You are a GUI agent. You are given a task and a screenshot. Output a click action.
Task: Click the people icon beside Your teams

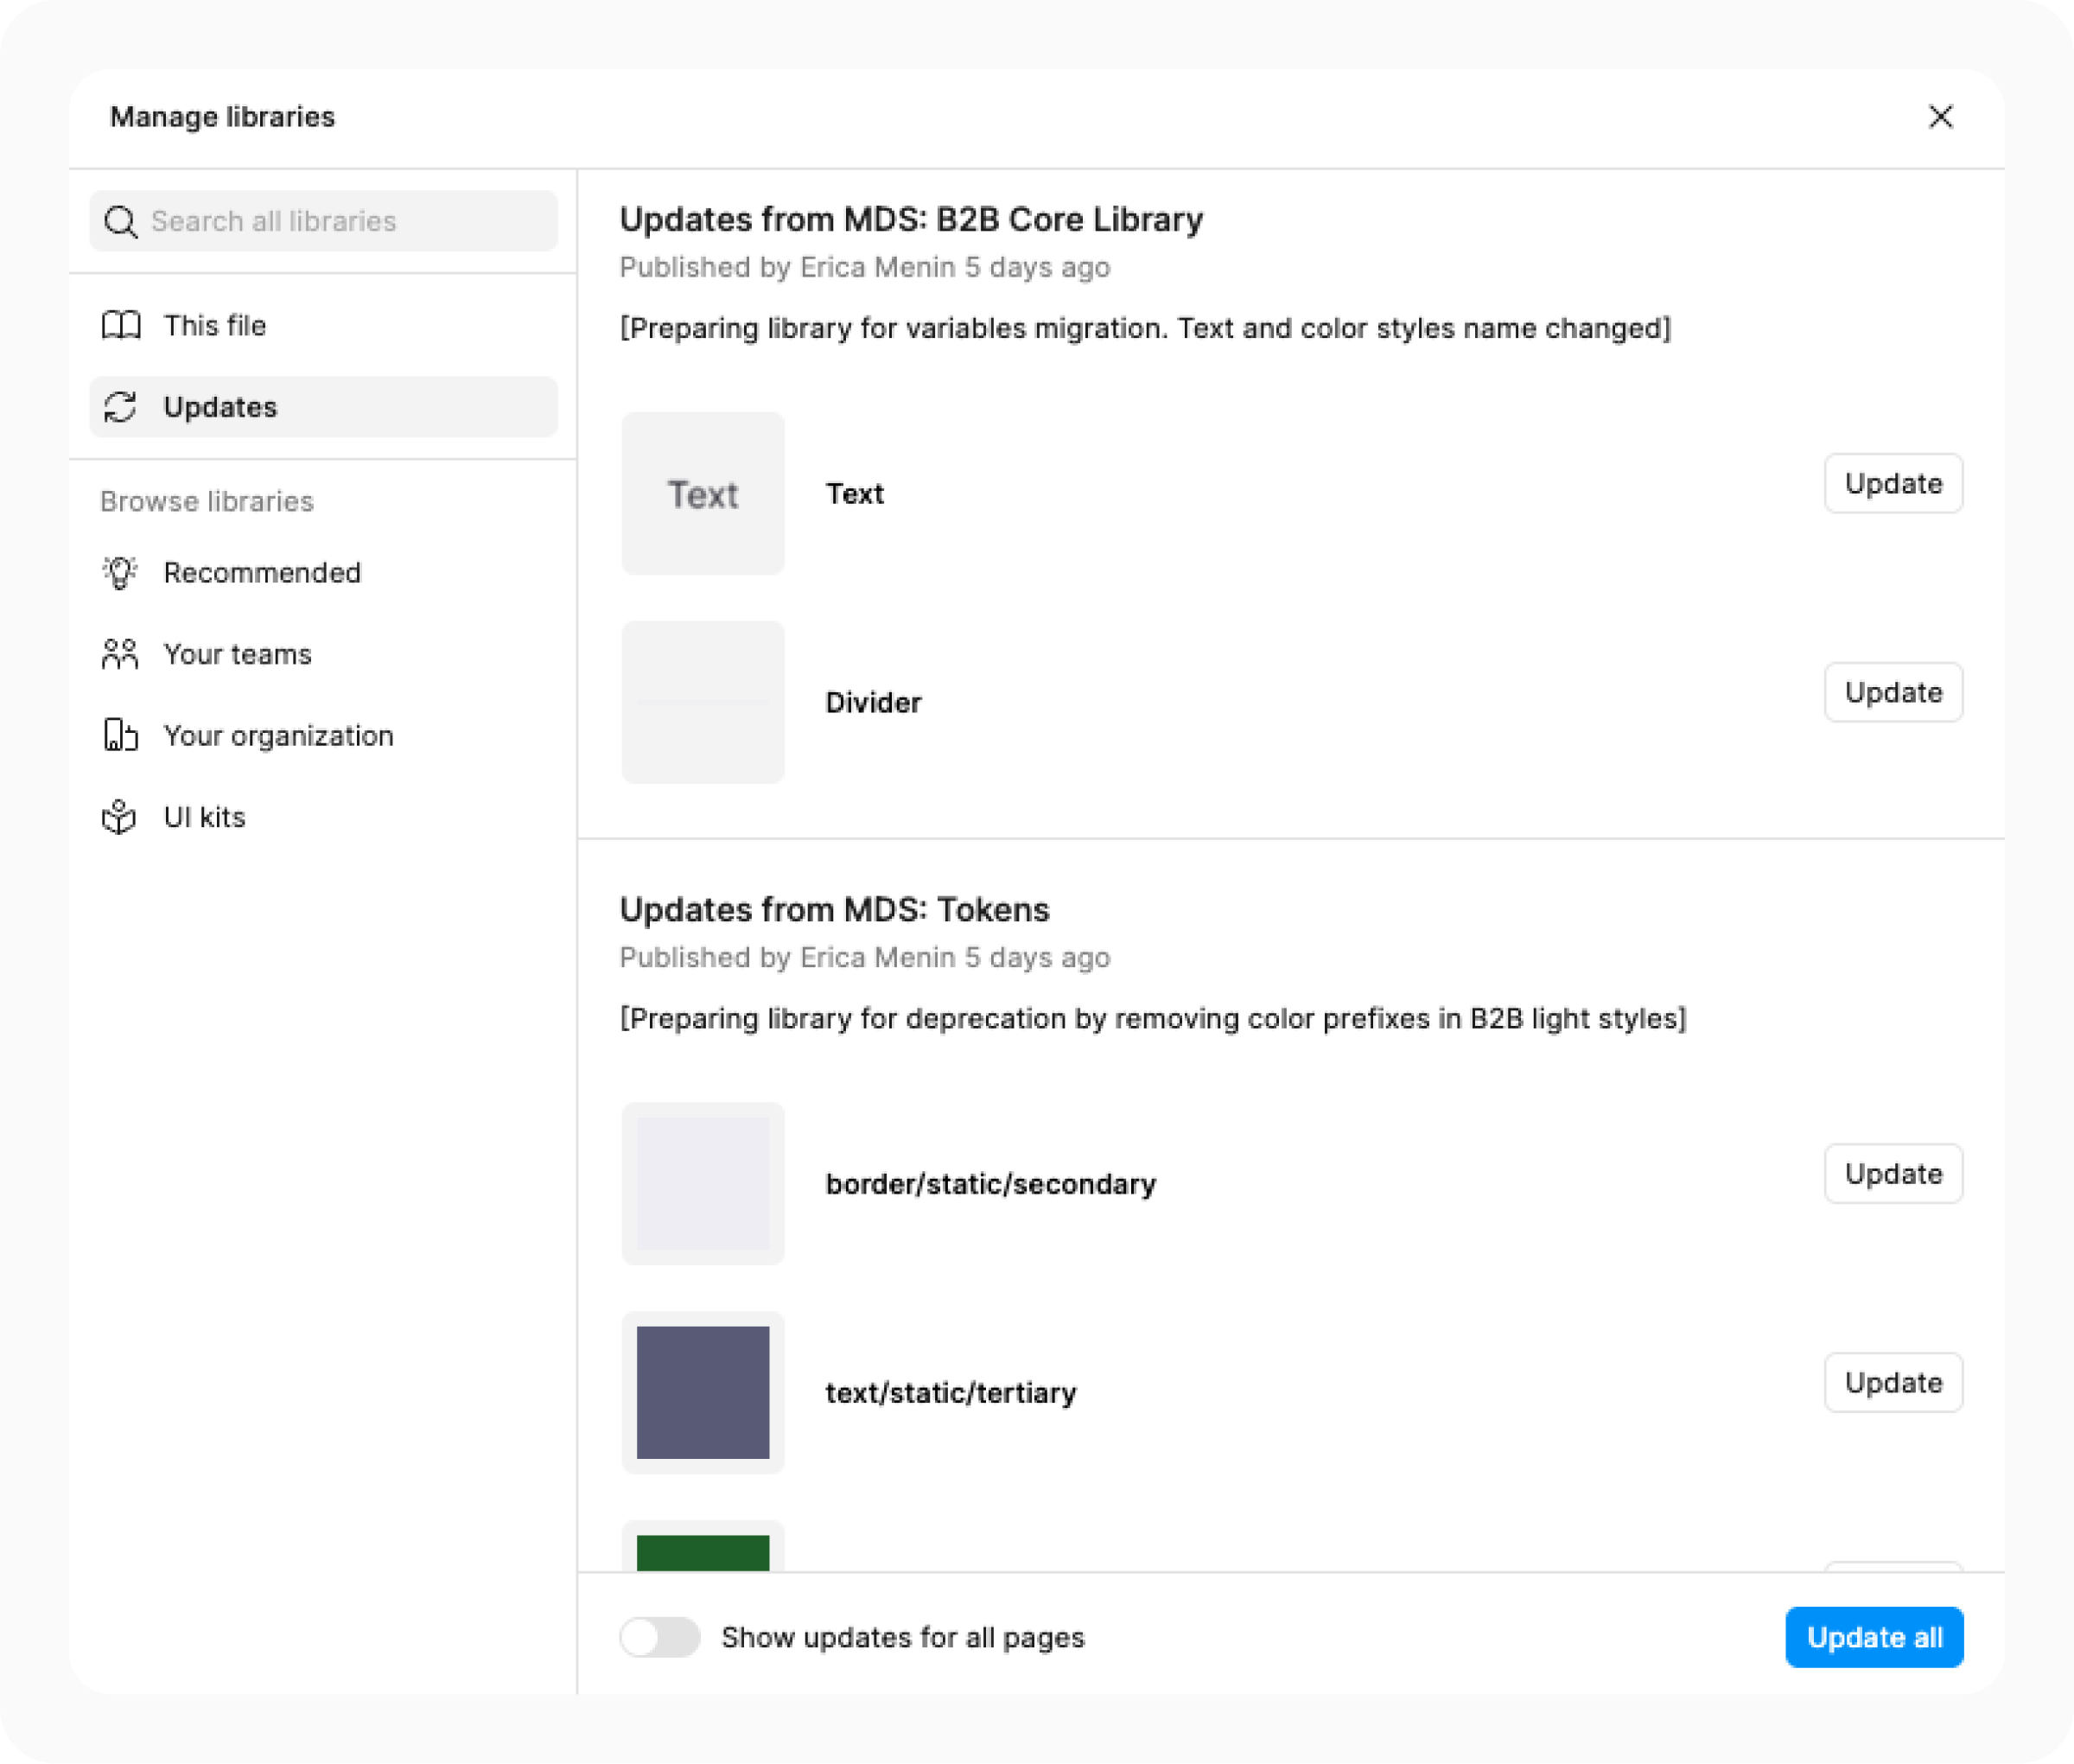(120, 654)
